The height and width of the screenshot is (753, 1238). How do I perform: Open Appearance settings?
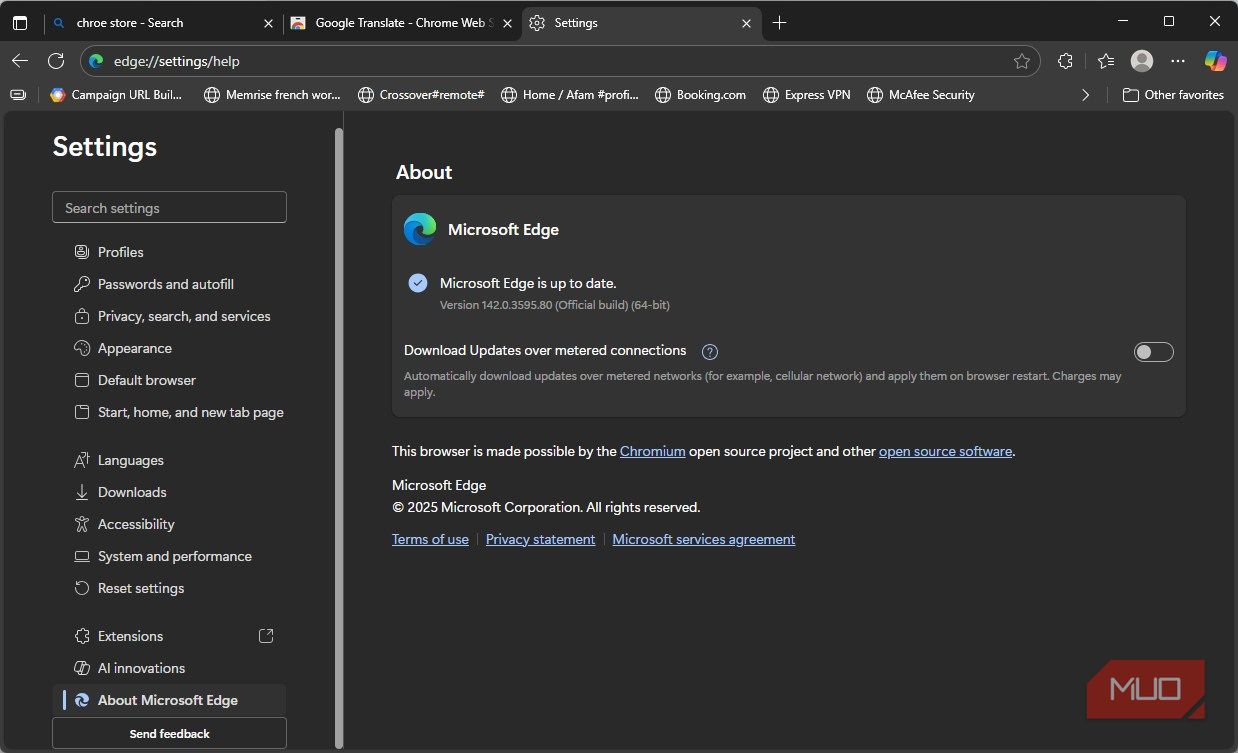[169, 348]
